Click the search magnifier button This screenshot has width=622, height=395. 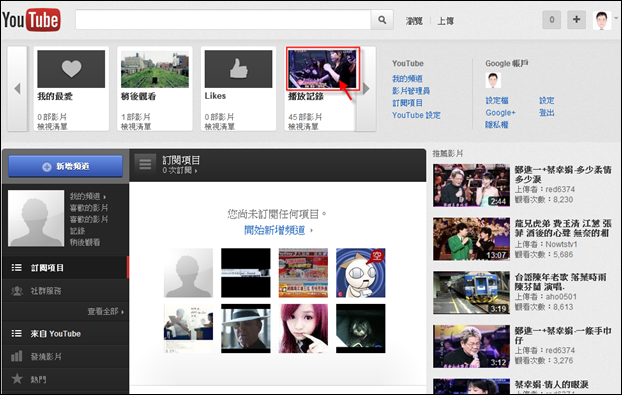(x=382, y=20)
